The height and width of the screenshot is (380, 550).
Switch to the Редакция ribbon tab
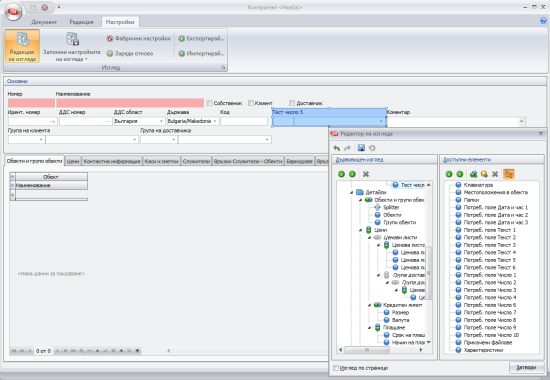click(x=81, y=22)
